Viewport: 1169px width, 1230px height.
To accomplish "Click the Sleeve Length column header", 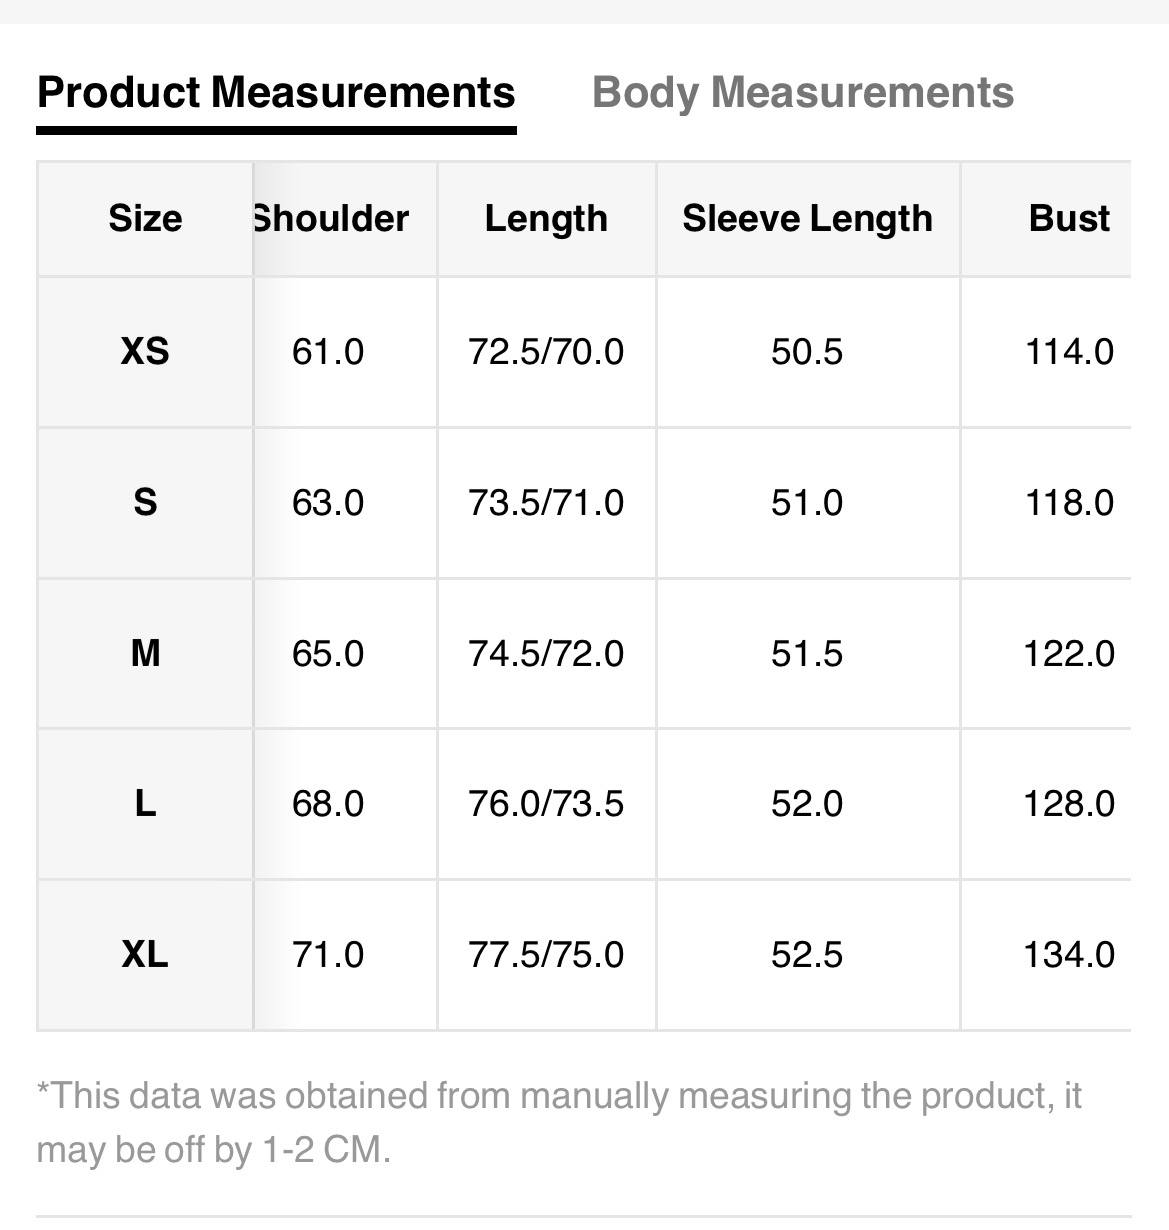I will click(807, 218).
